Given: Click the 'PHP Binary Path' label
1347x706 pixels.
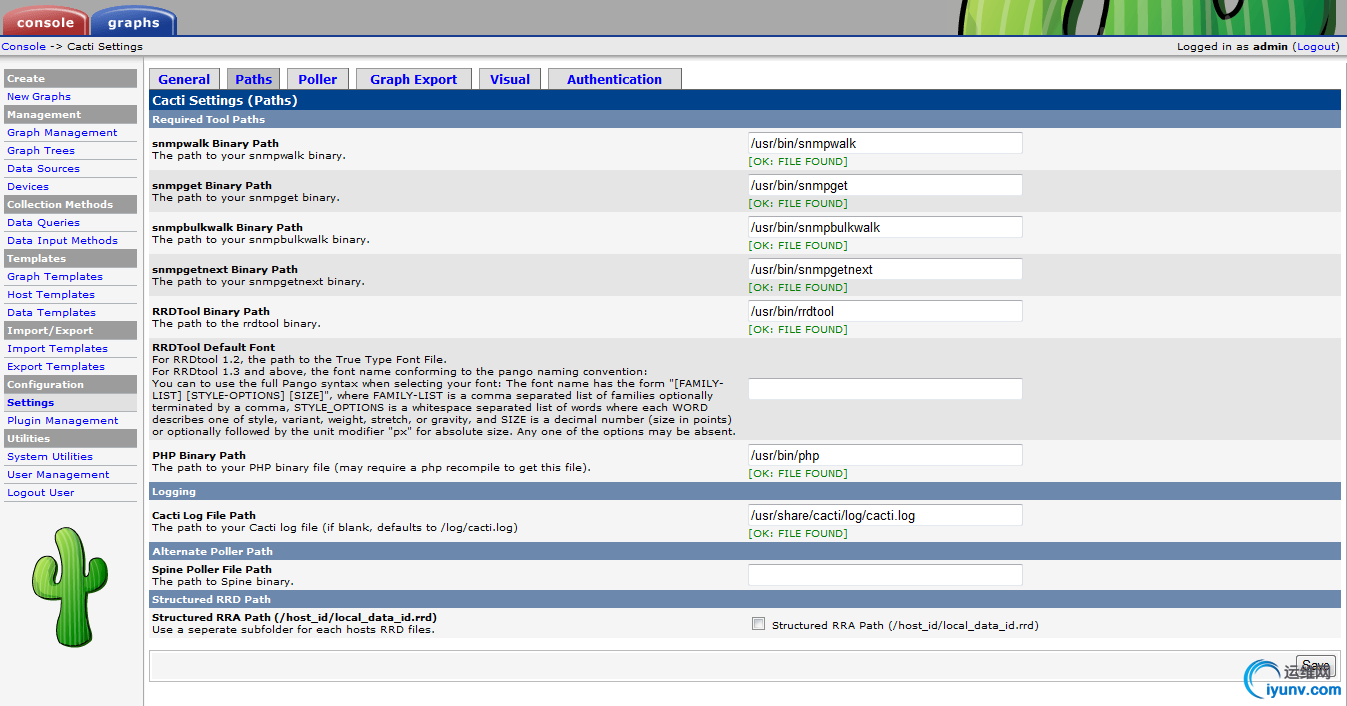Looking at the screenshot, I should pyautogui.click(x=200, y=455).
